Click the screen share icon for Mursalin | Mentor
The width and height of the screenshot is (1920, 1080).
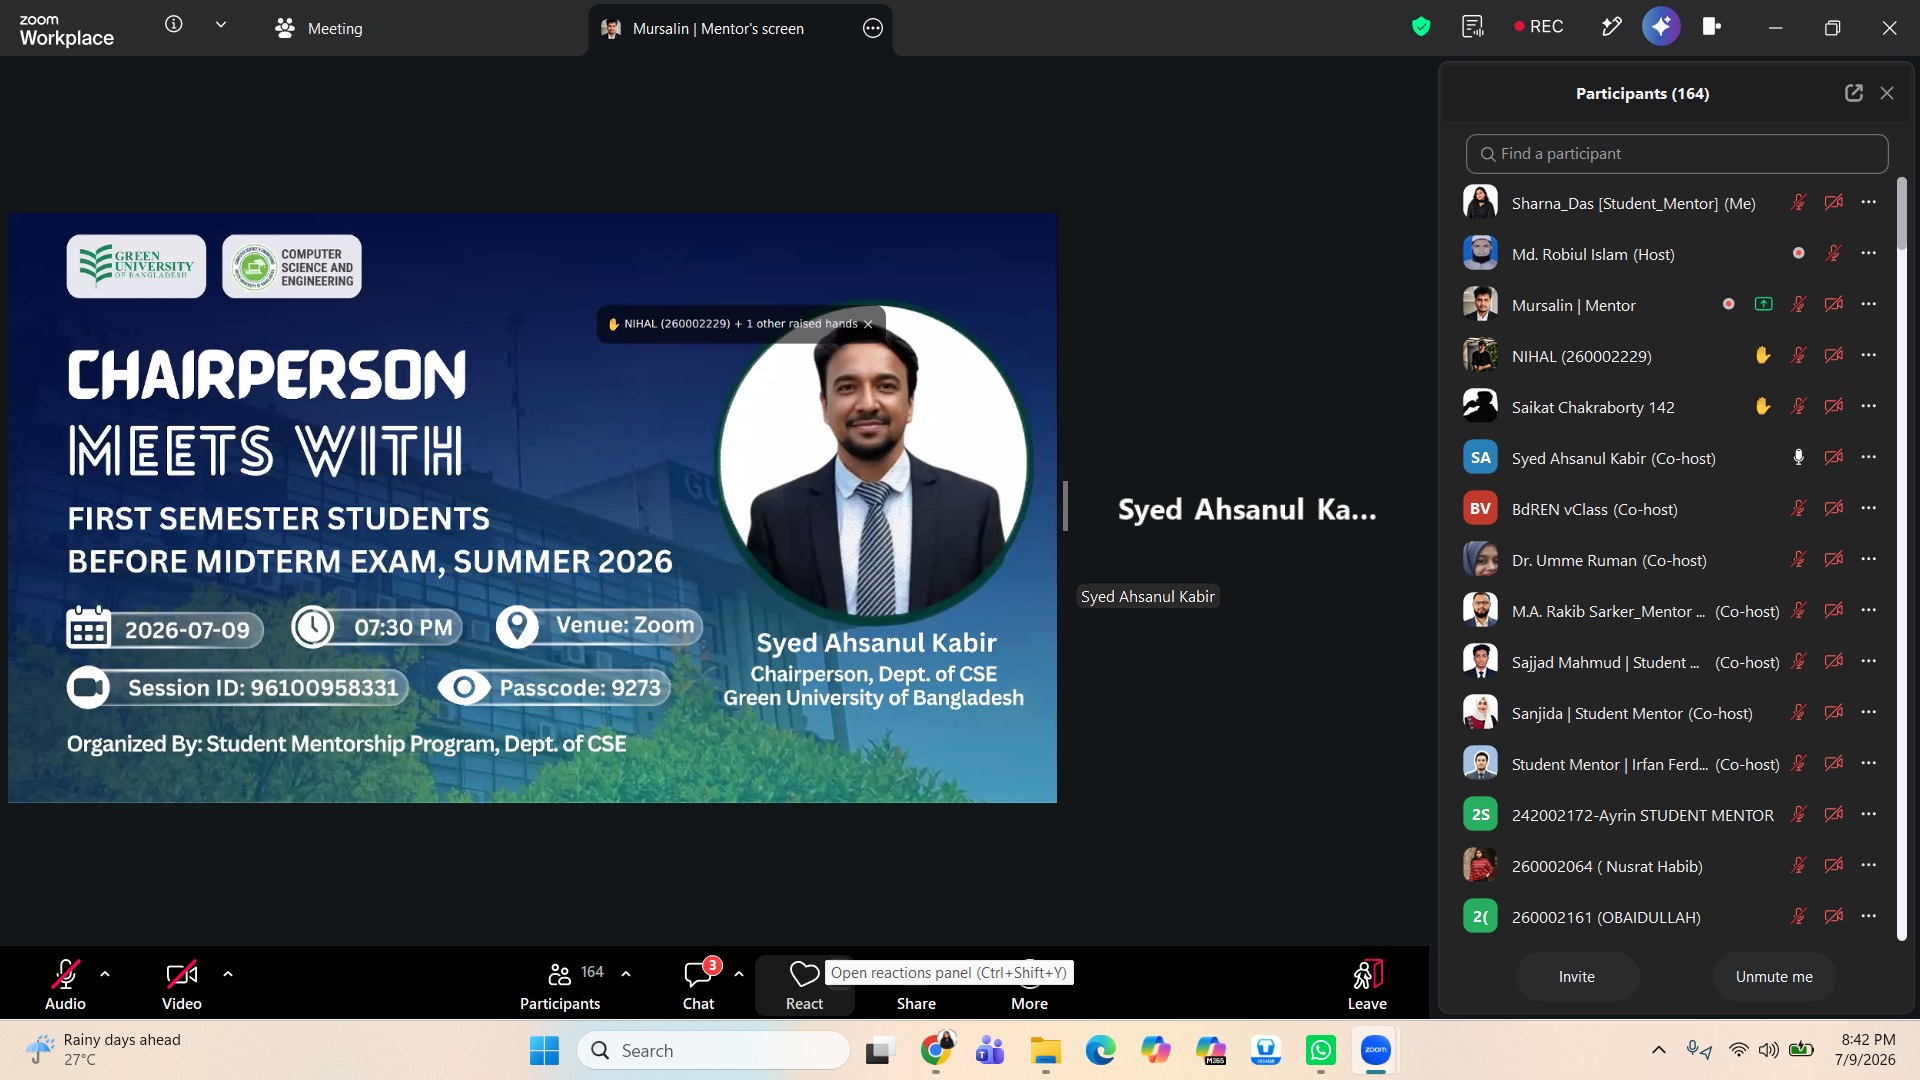[1764, 304]
